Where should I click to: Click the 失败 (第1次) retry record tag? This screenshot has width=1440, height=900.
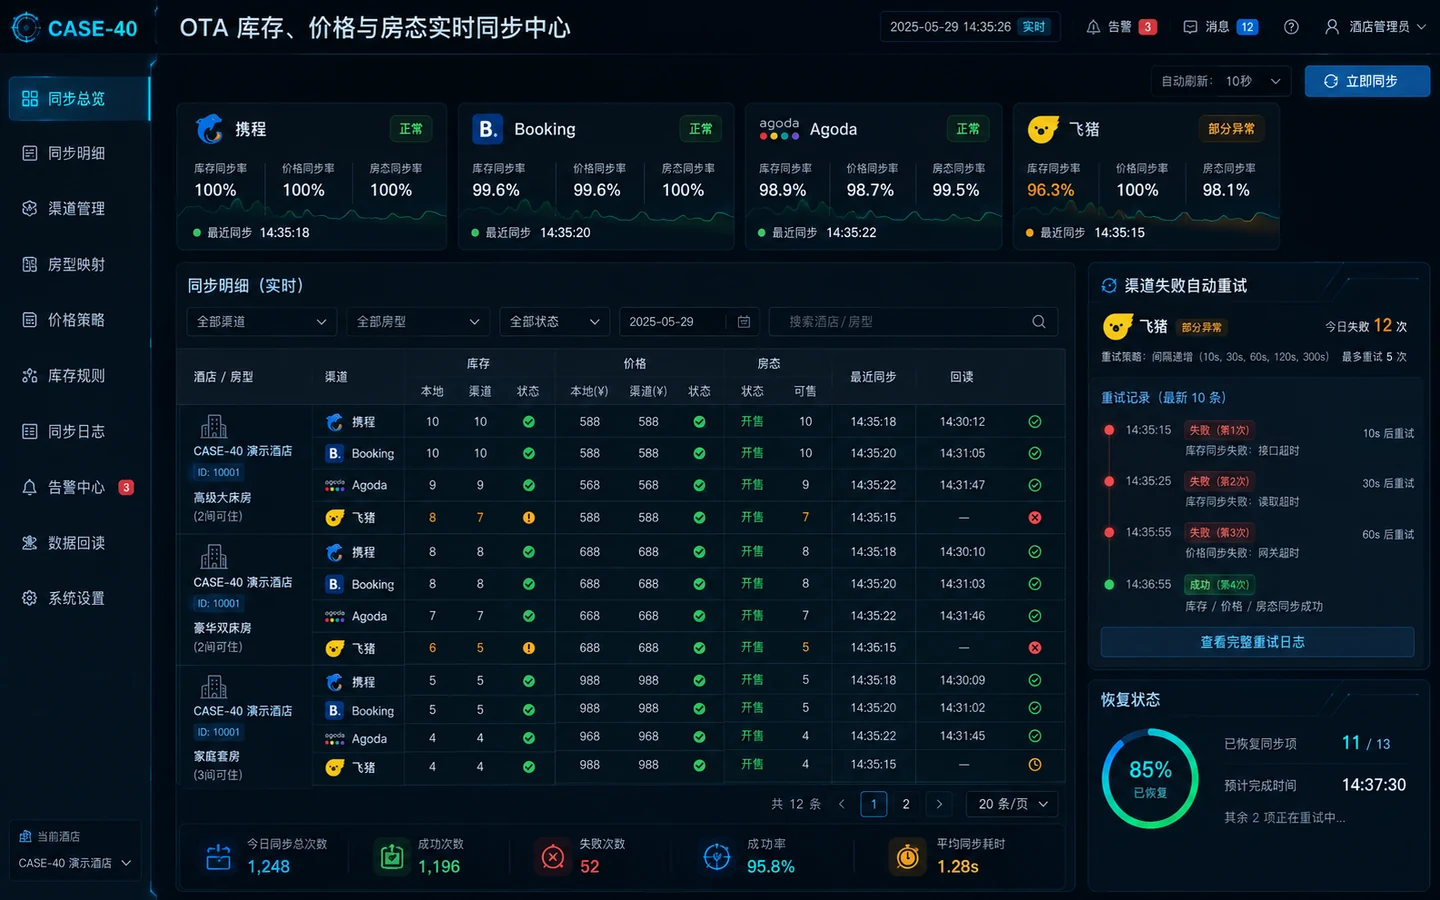point(1218,430)
